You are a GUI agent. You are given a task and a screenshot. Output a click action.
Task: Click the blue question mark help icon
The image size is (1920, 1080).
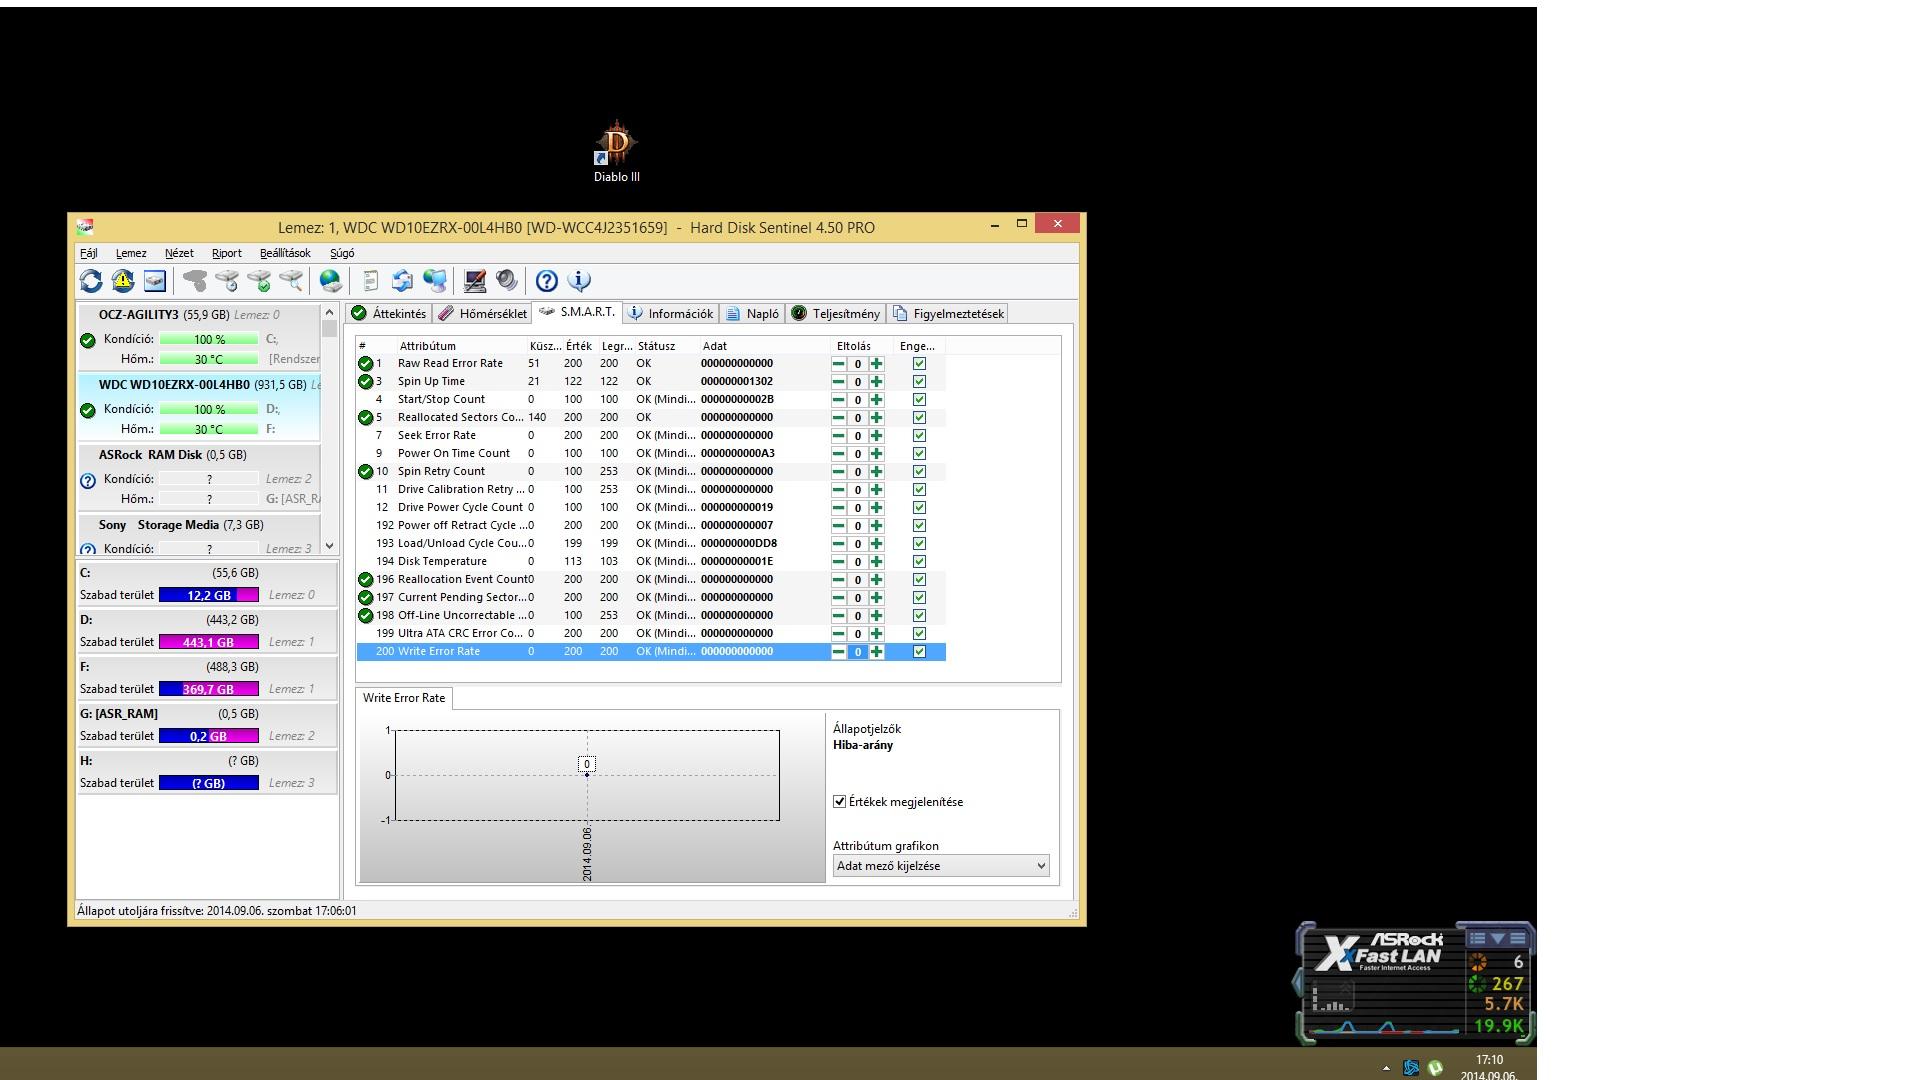[x=546, y=281]
